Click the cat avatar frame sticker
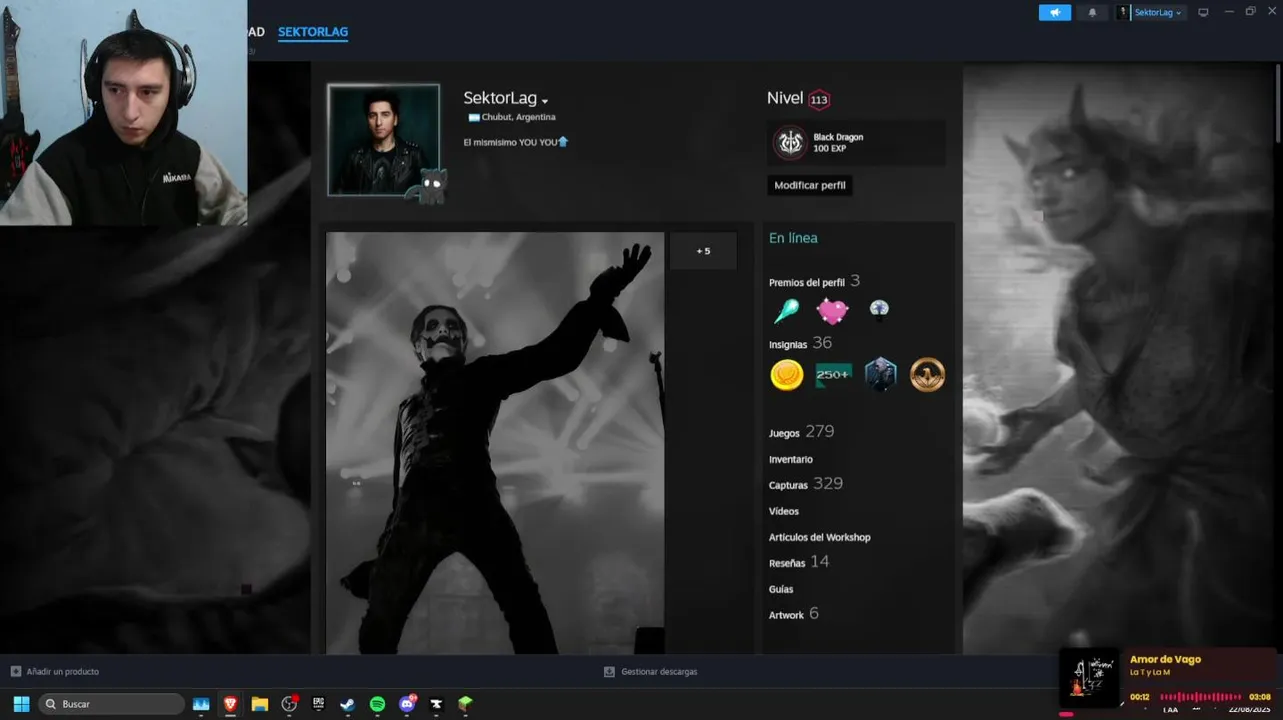The width and height of the screenshot is (1283, 720). 431,187
